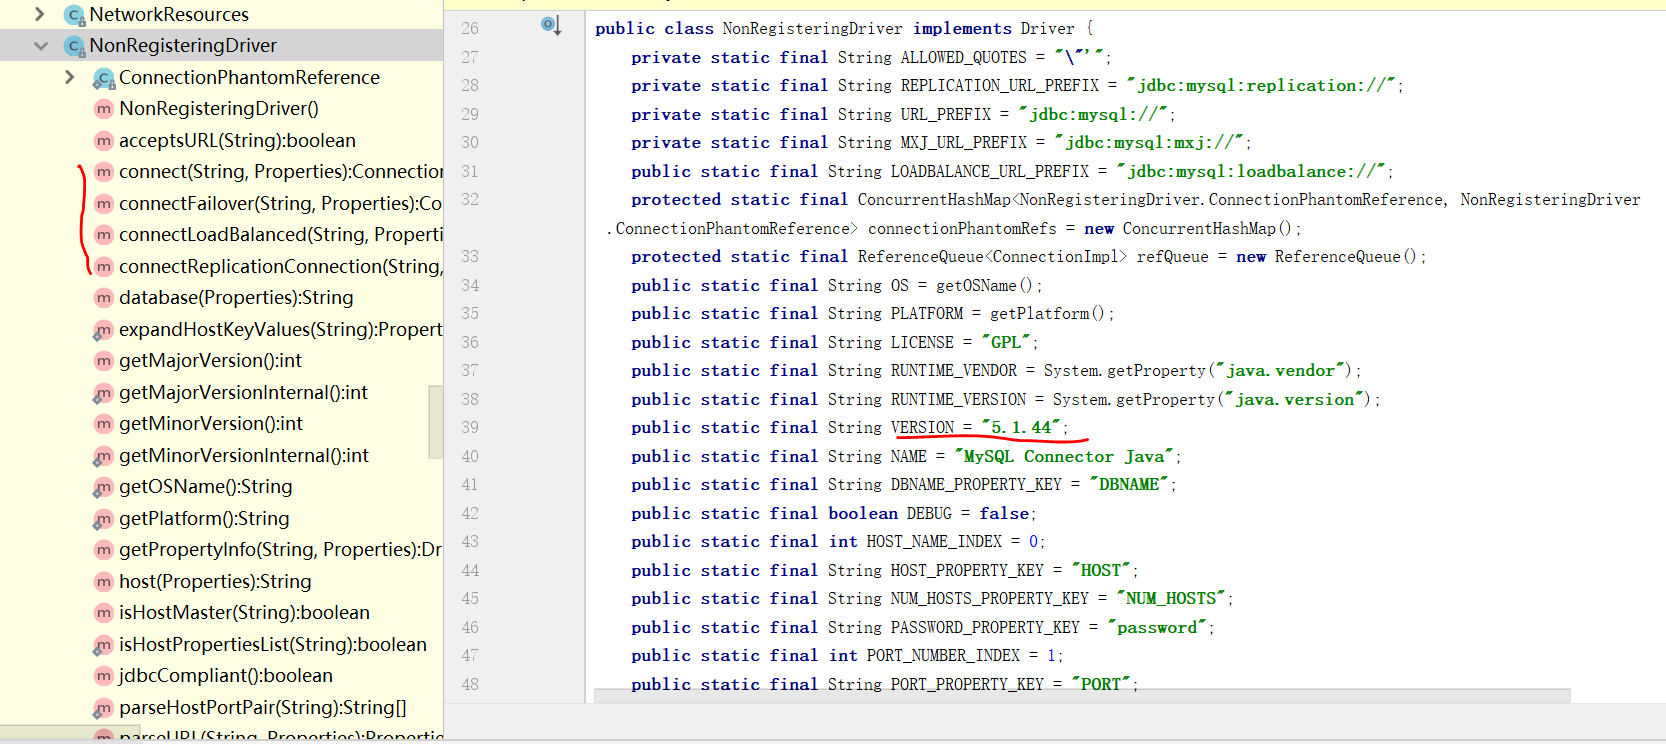Click method icon beside getPlatform
The width and height of the screenshot is (1666, 744).
(103, 519)
